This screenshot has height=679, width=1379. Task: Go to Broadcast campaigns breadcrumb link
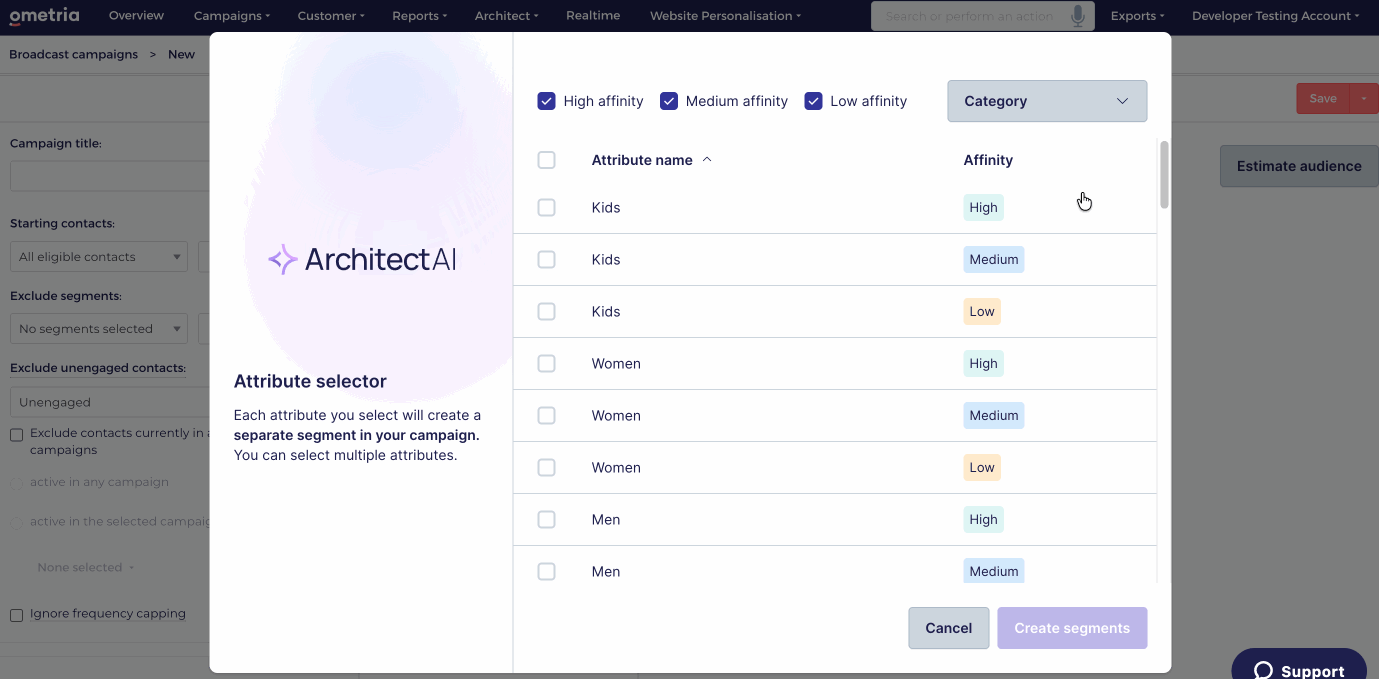point(74,54)
